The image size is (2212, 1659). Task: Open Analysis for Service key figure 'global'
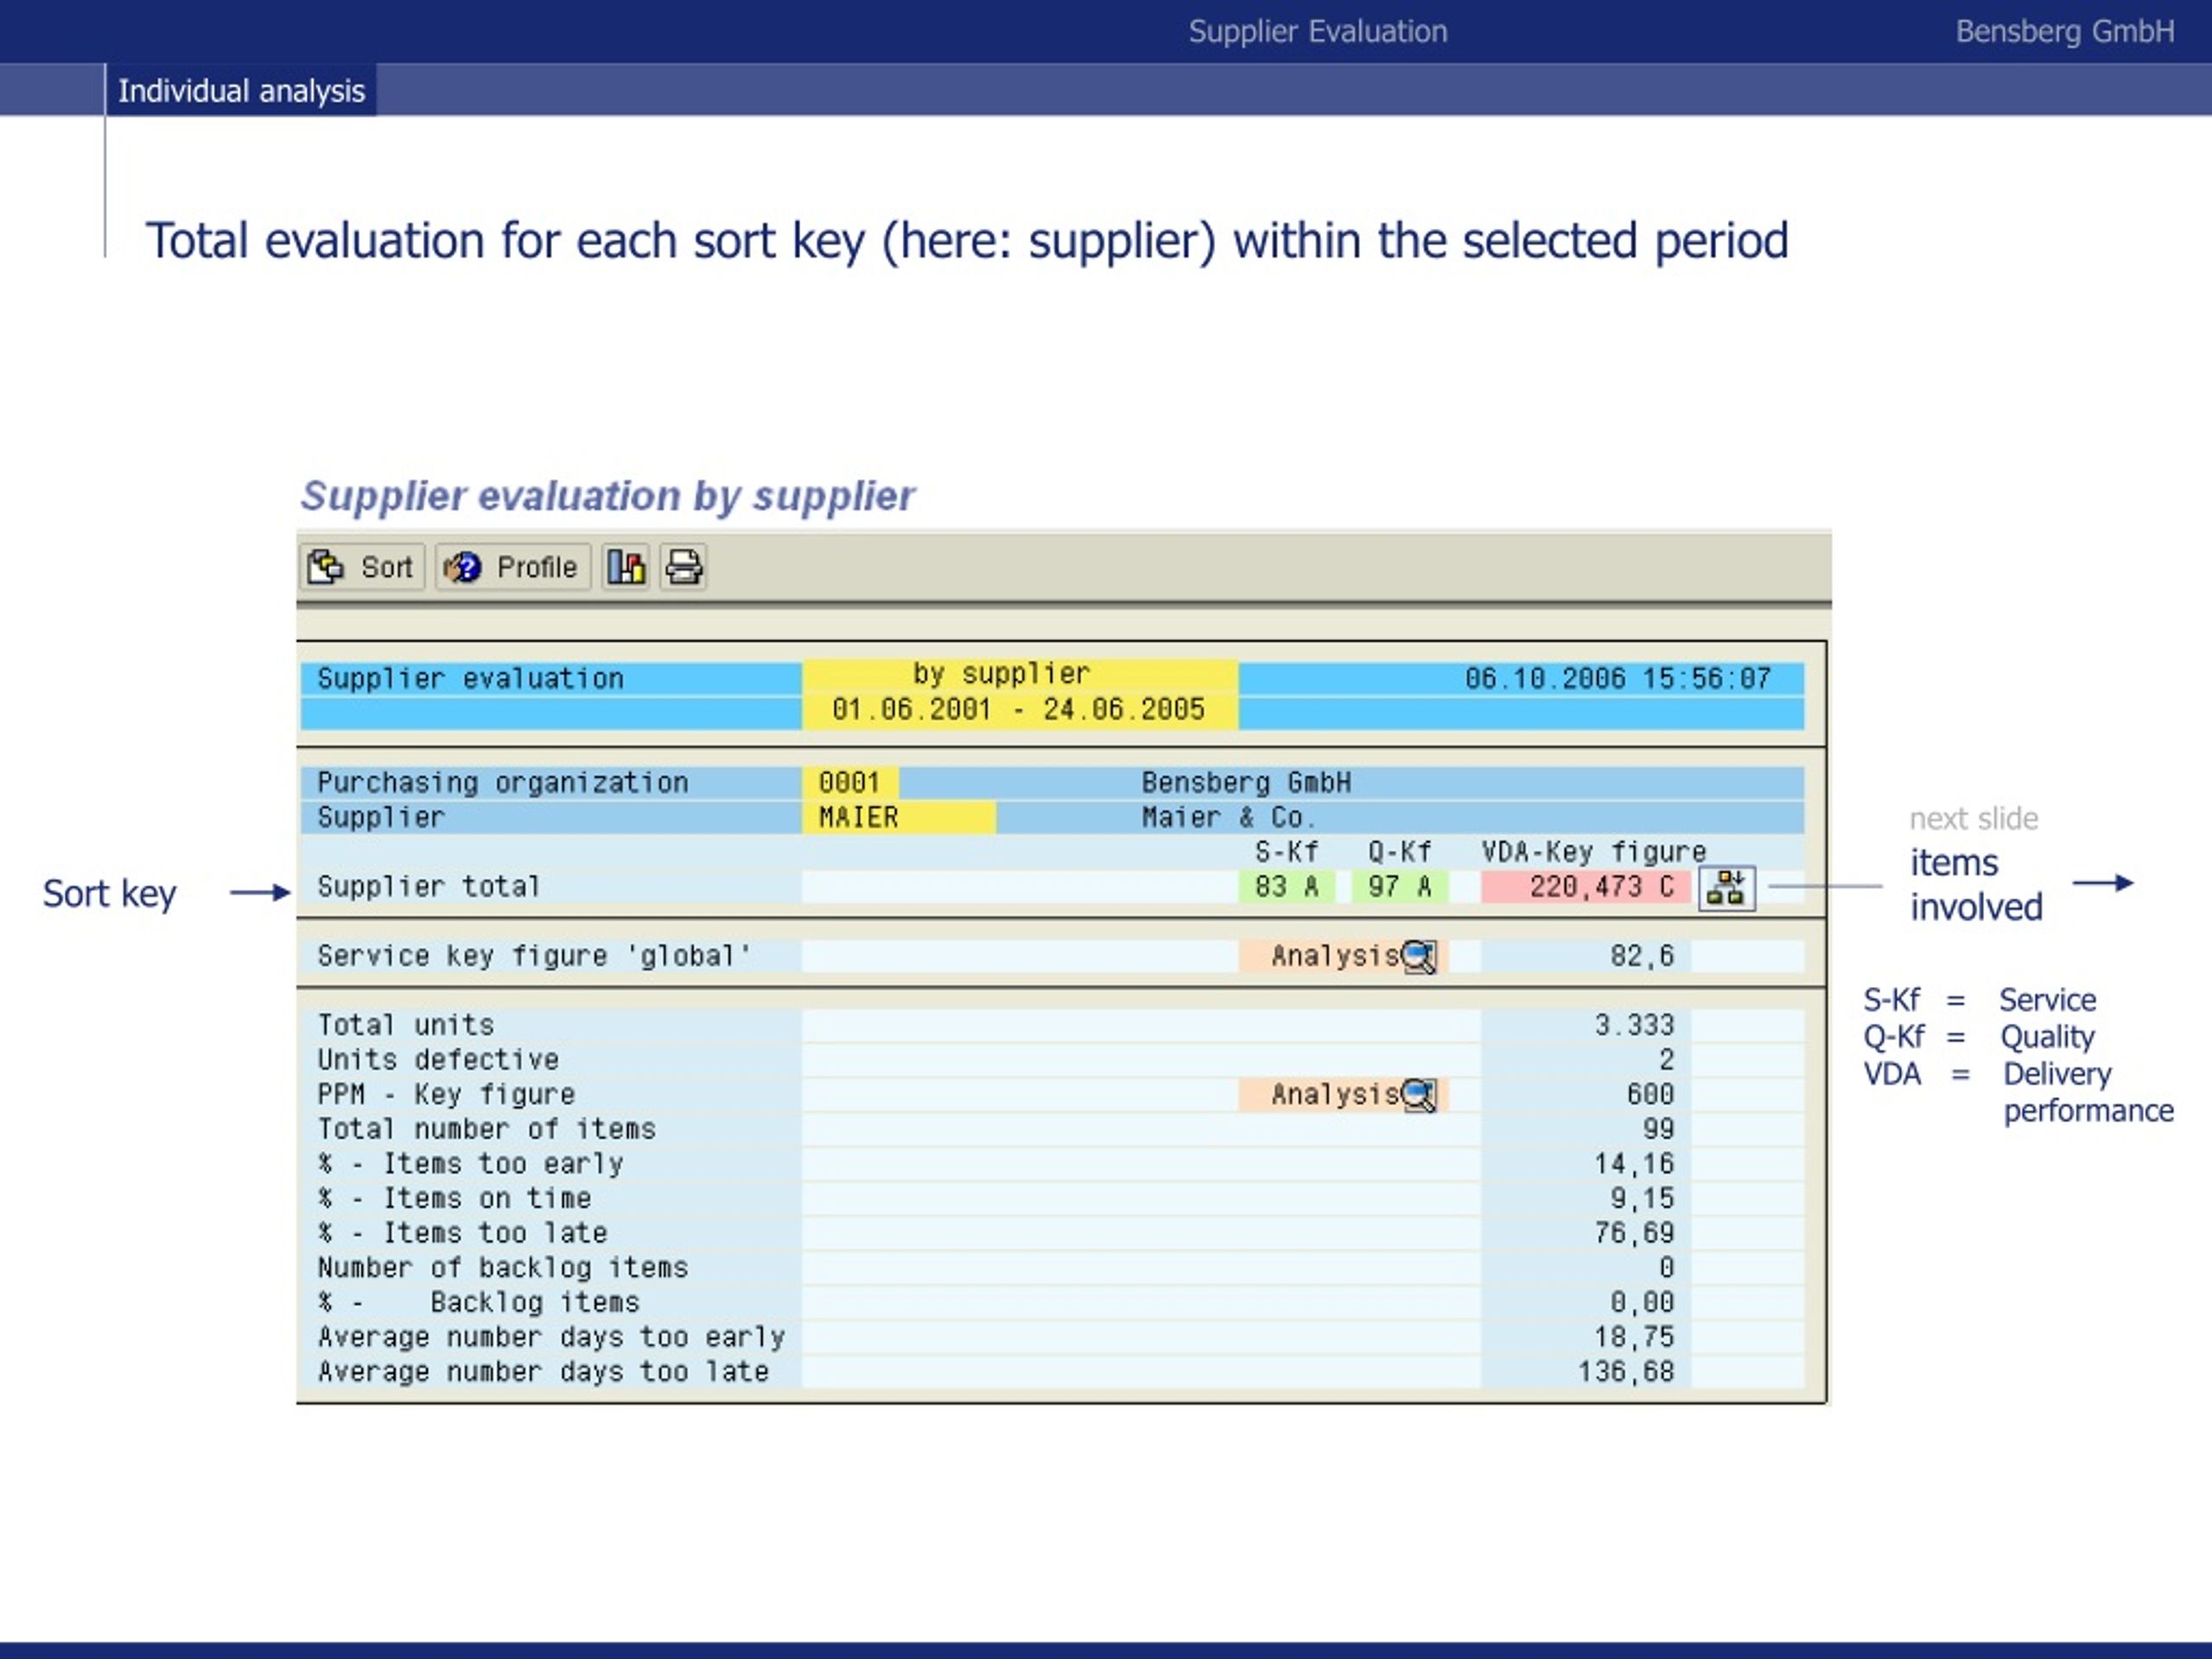[x=1343, y=956]
